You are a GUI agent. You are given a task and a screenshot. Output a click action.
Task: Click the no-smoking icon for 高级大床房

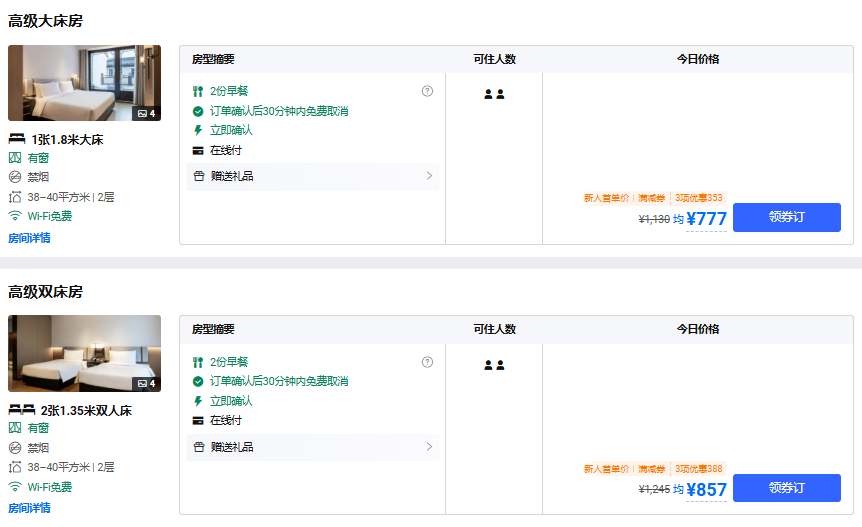15,177
